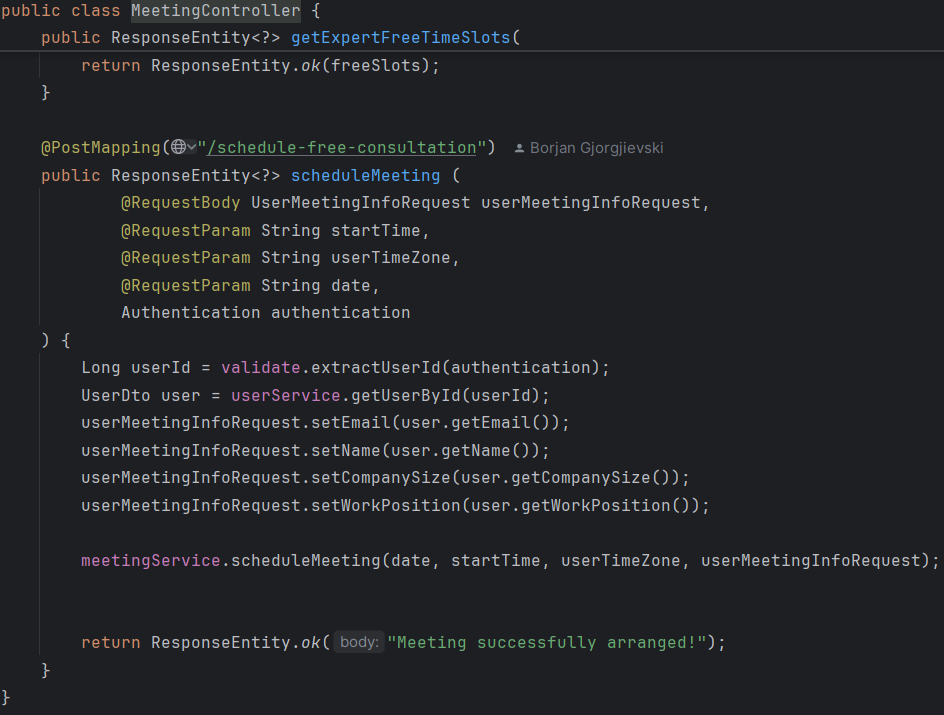Click @RequestParam before String startTime
Viewport: 944px width, 715px height.
185,231
